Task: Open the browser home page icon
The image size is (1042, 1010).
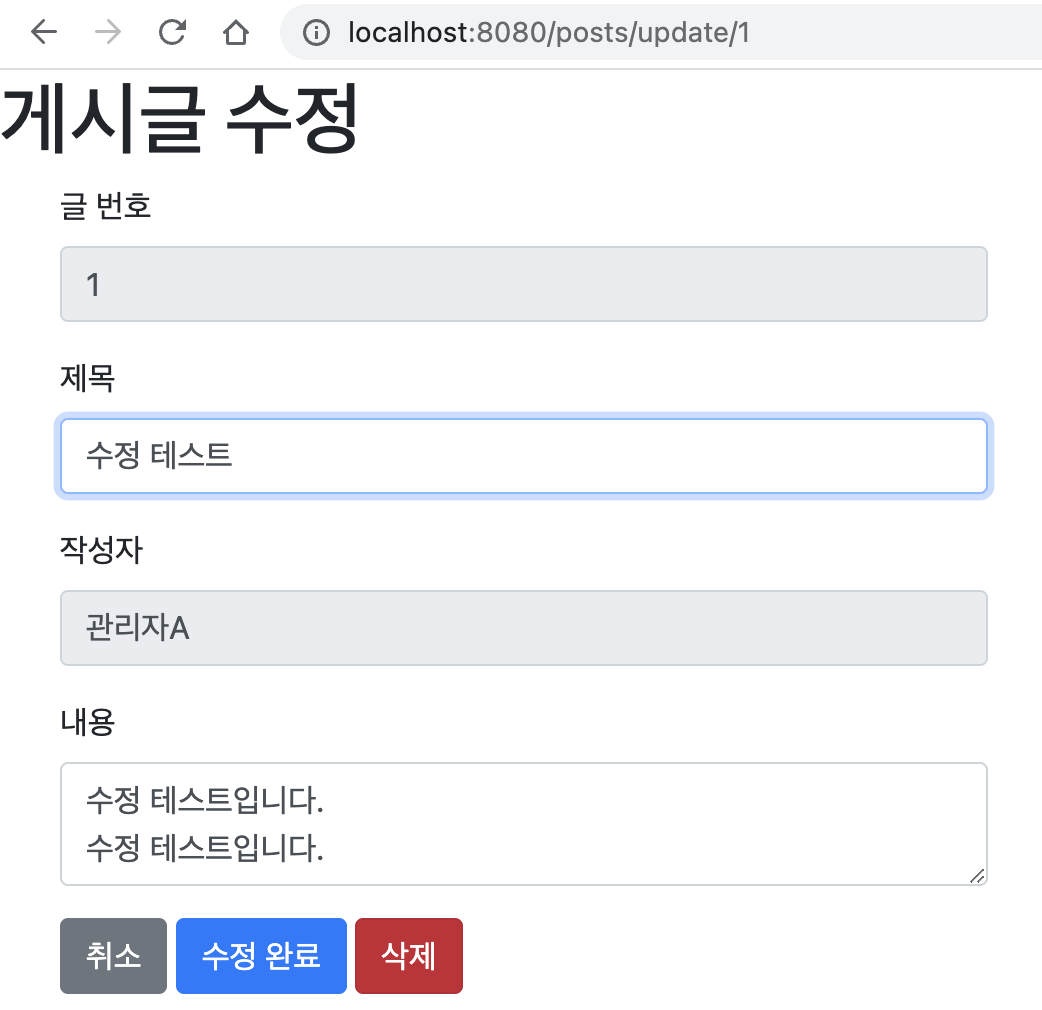Action: tap(235, 32)
